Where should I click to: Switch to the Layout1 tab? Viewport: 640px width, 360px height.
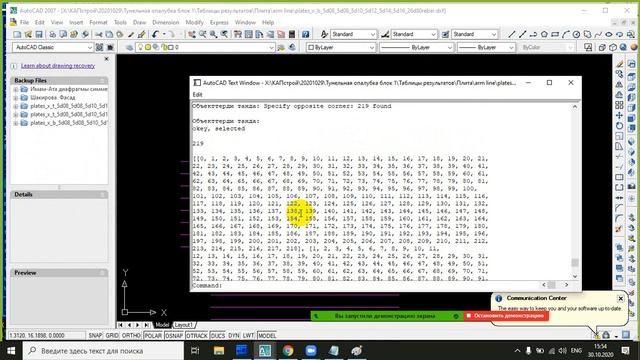pos(184,325)
